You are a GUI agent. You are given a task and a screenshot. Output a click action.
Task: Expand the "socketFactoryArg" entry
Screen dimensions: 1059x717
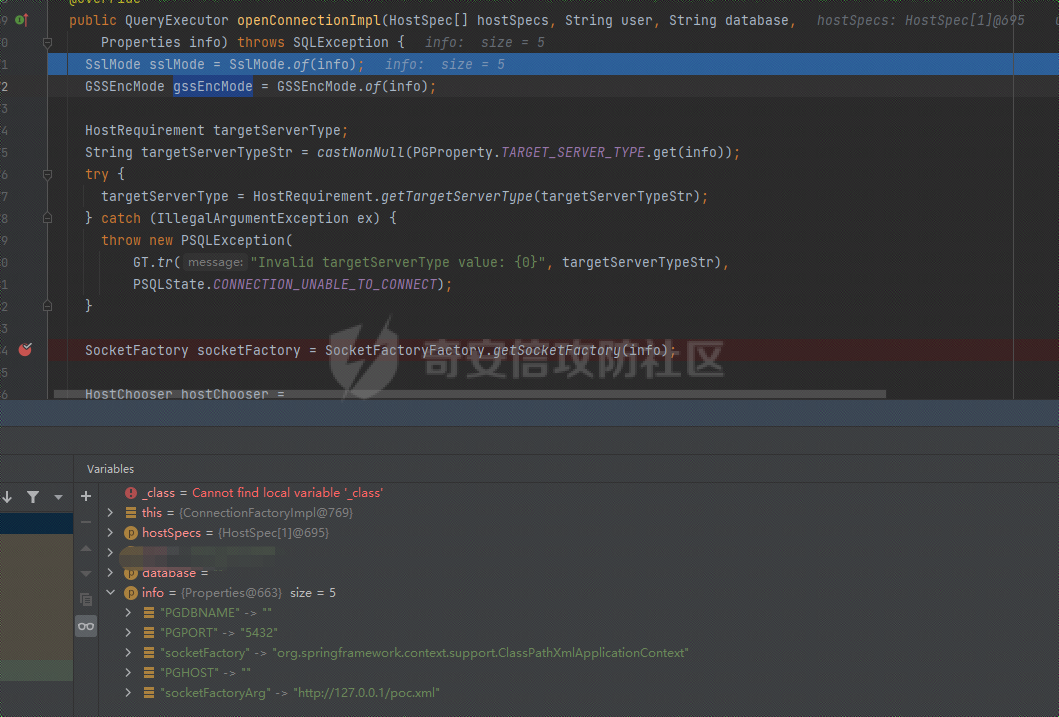[128, 693]
